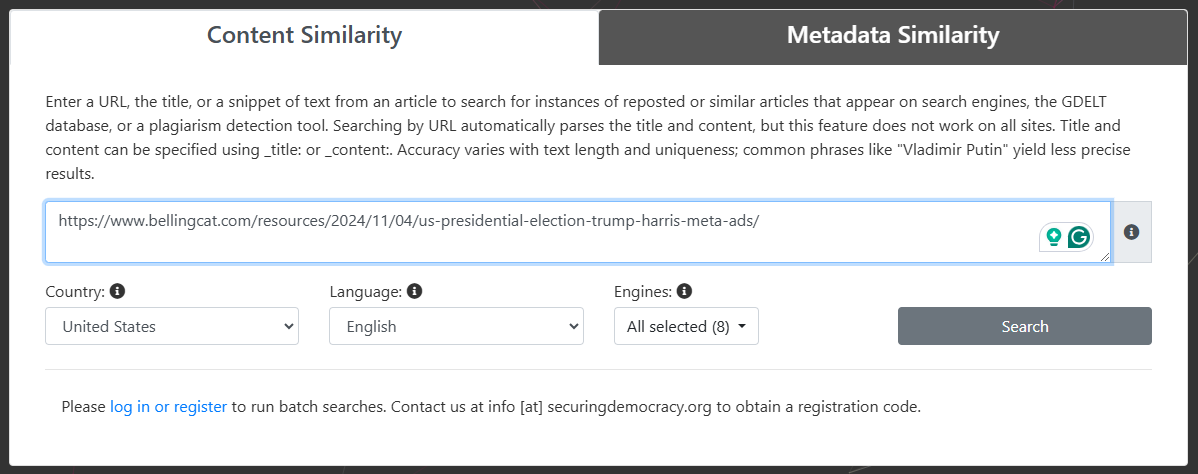Switch to the Metadata Similarity tab
Image resolution: width=1198 pixels, height=474 pixels.
click(892, 36)
